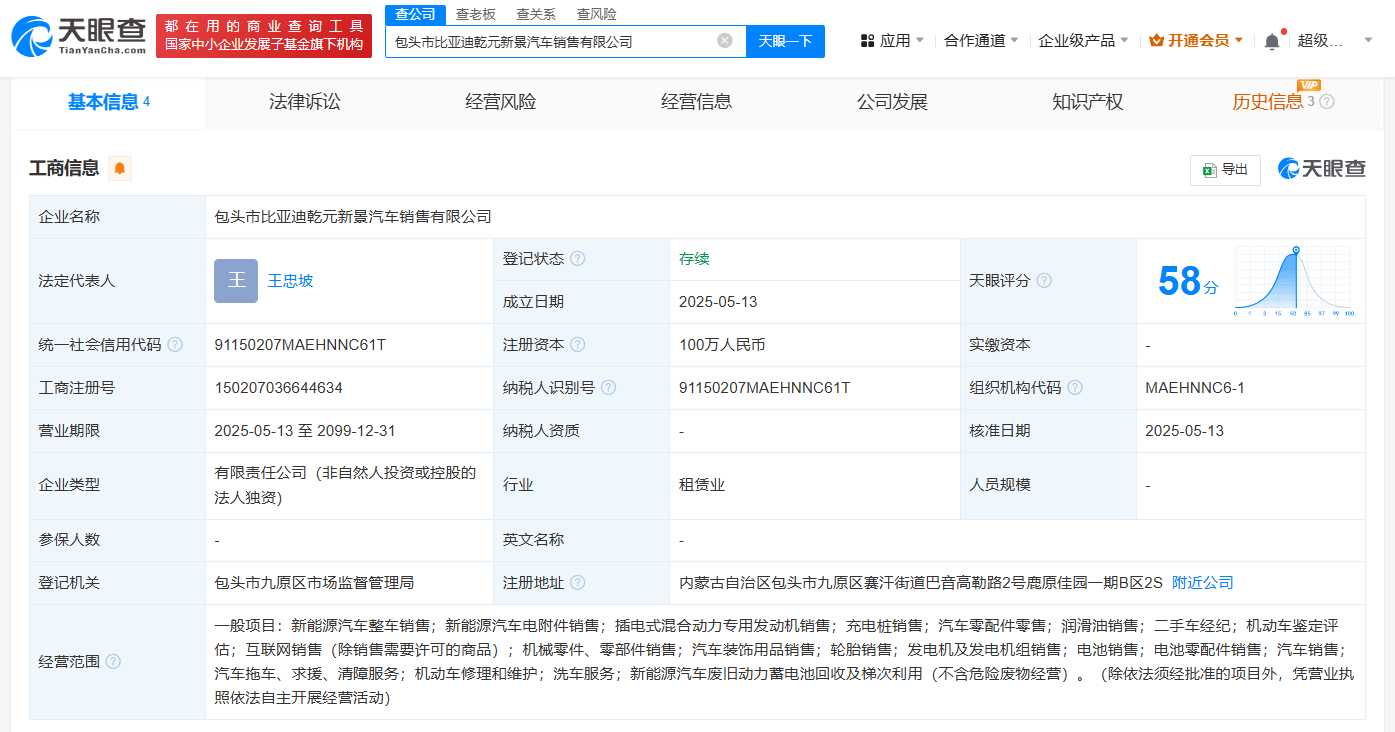Expand the 应用 dropdown menu
Screen dimensions: 1395x732
coord(895,41)
